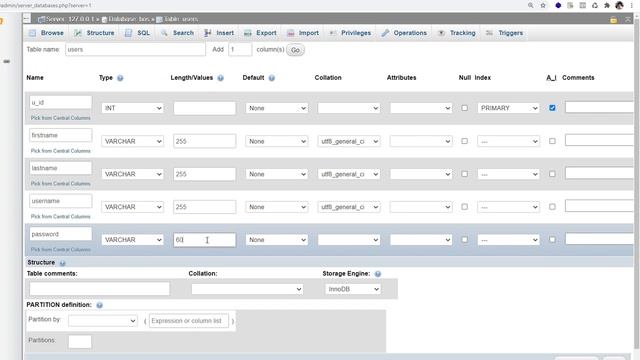This screenshot has height=360, width=640.
Task: Enable A_I checkbox for password
Action: tap(552, 240)
